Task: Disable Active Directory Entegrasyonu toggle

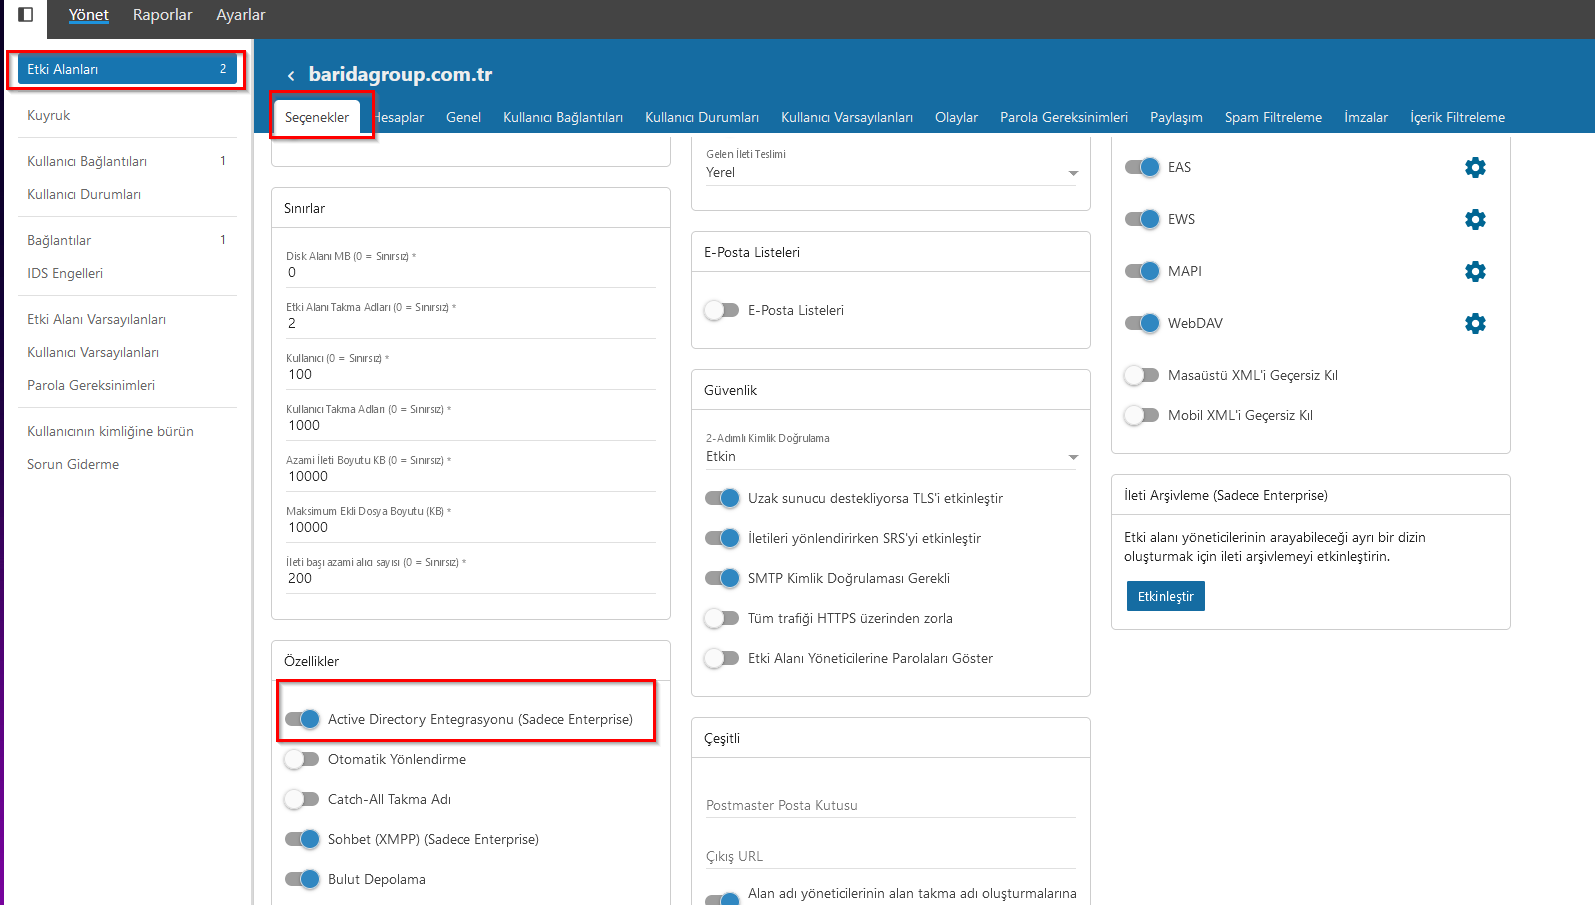Action: point(302,719)
